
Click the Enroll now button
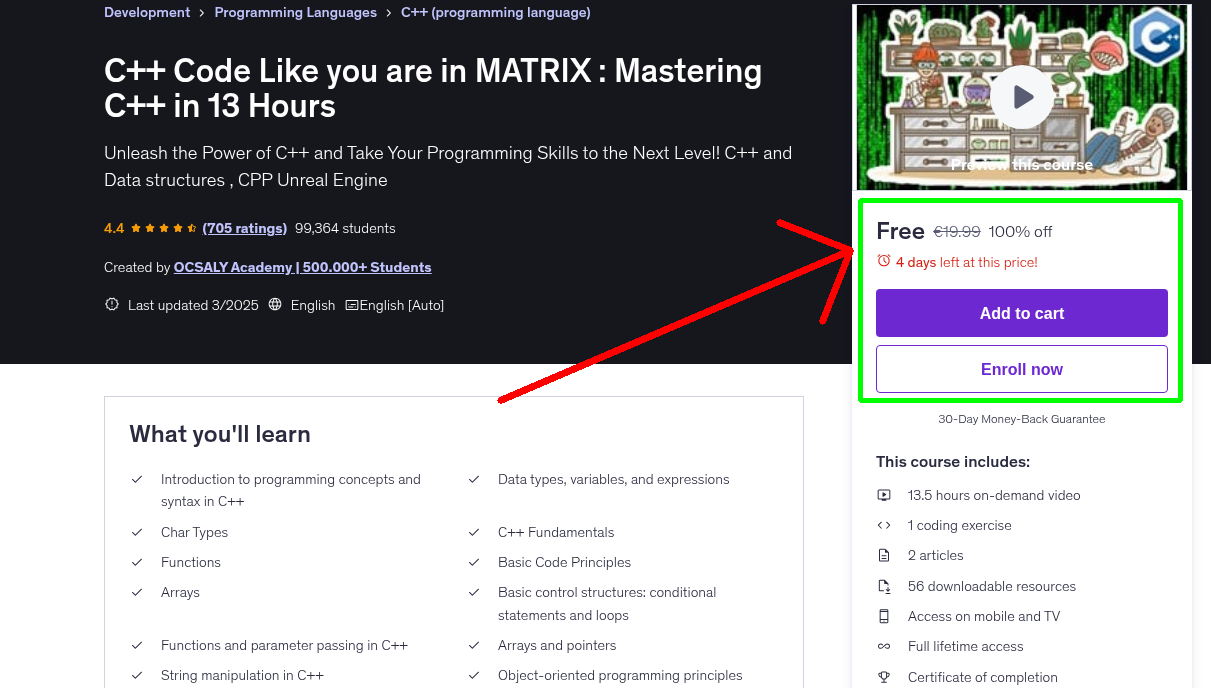click(1022, 369)
